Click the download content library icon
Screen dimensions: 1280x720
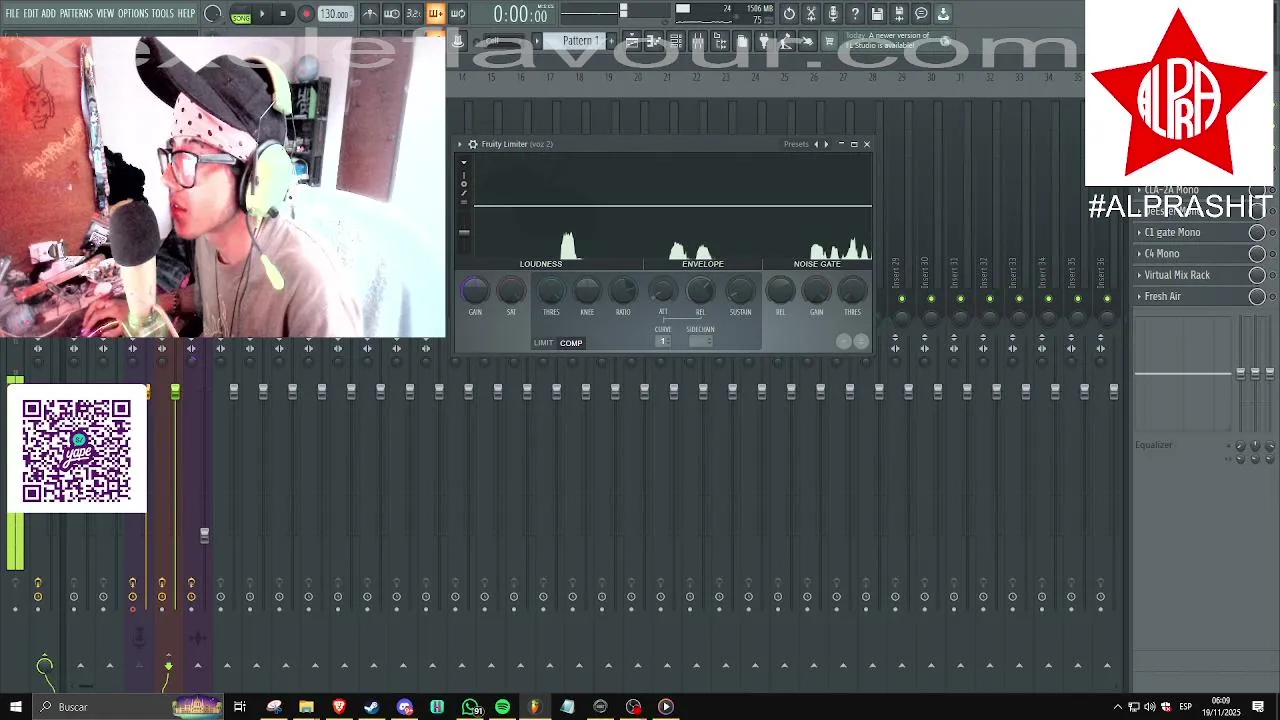tap(943, 14)
